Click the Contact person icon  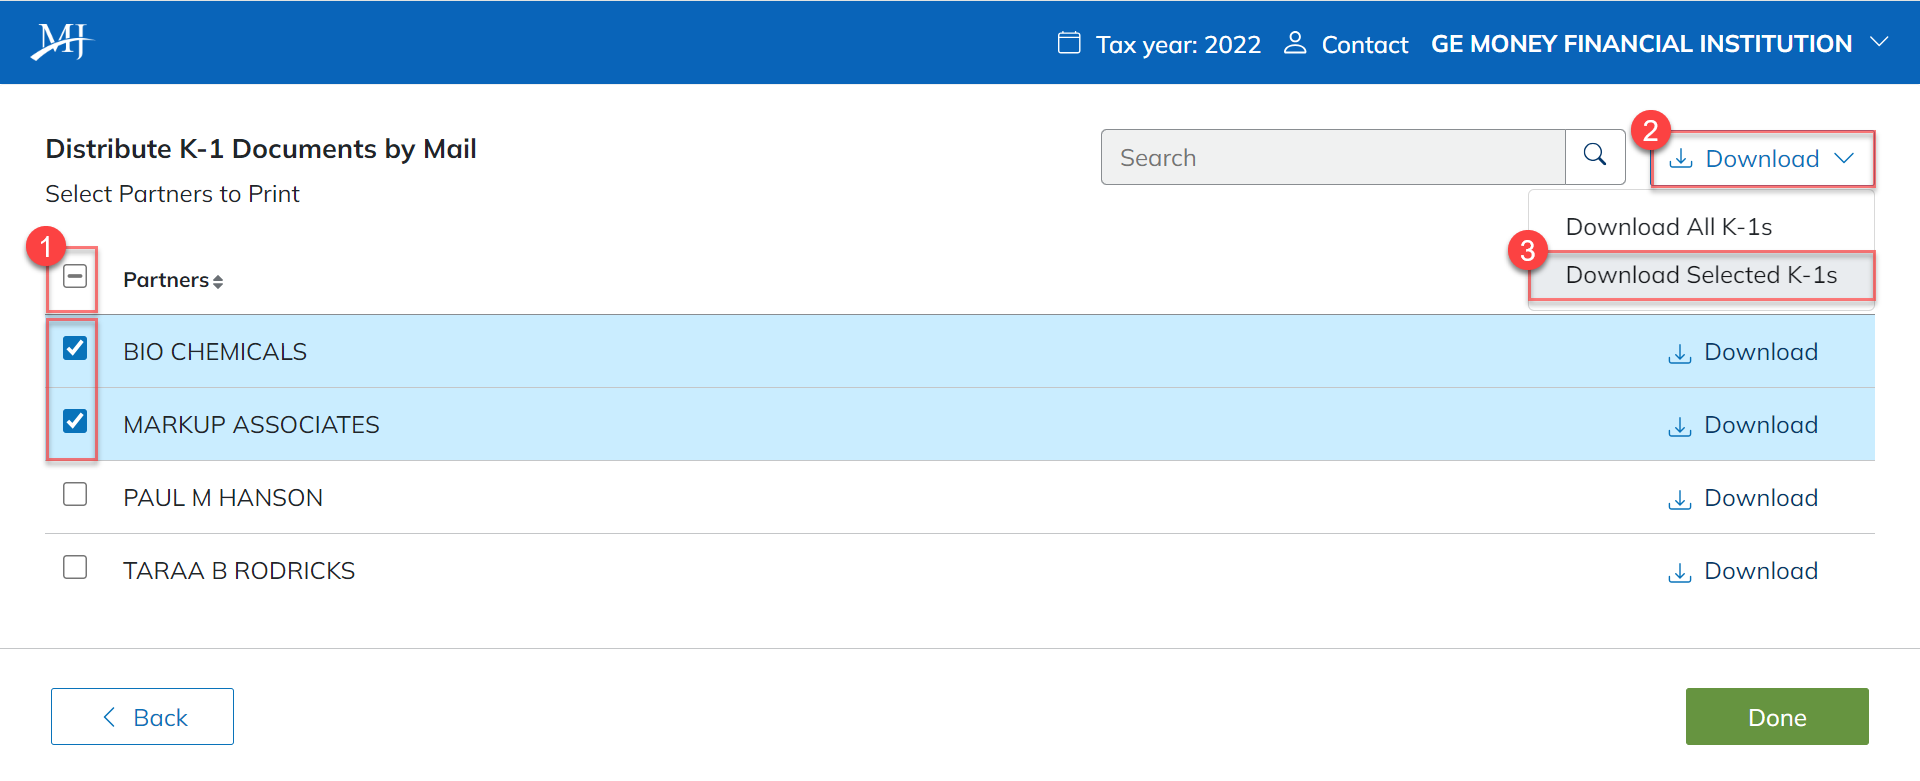(x=1295, y=43)
